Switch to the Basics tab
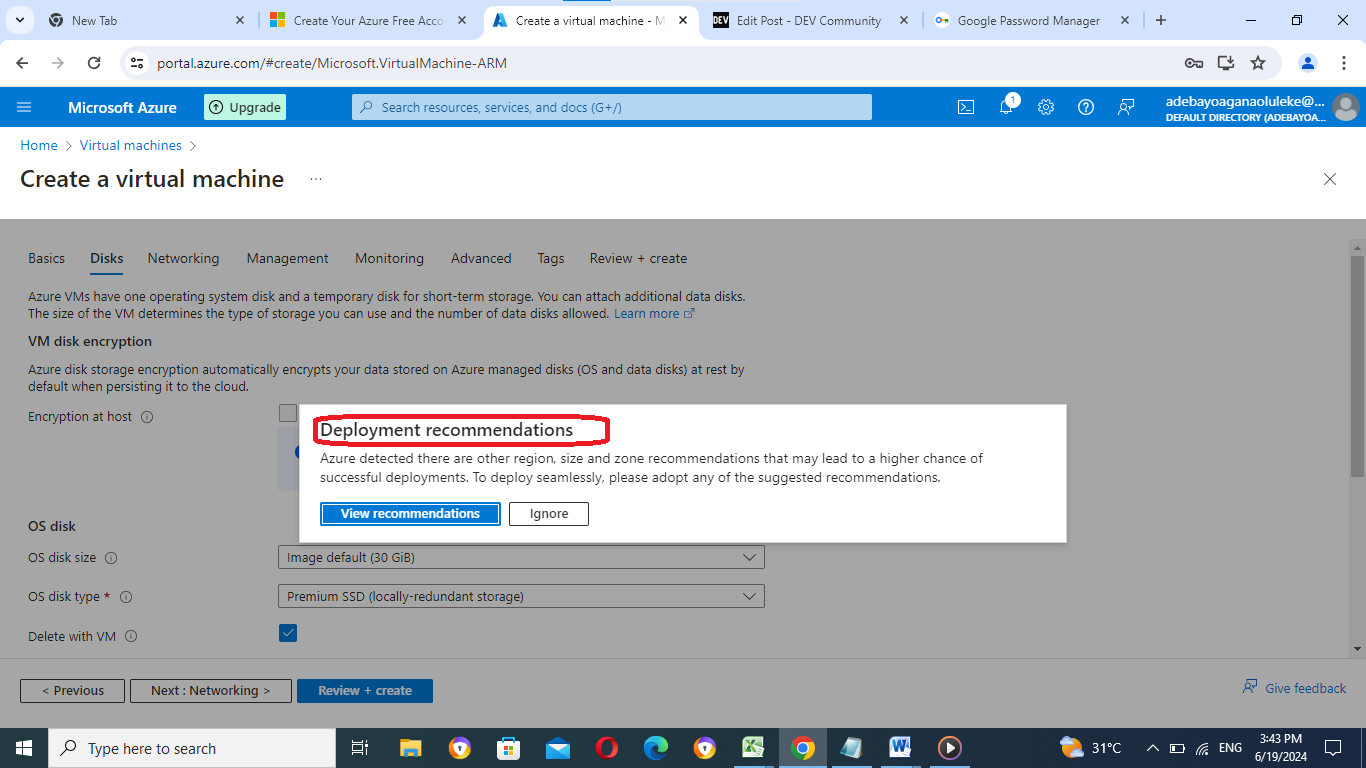The height and width of the screenshot is (768, 1366). coord(46,258)
